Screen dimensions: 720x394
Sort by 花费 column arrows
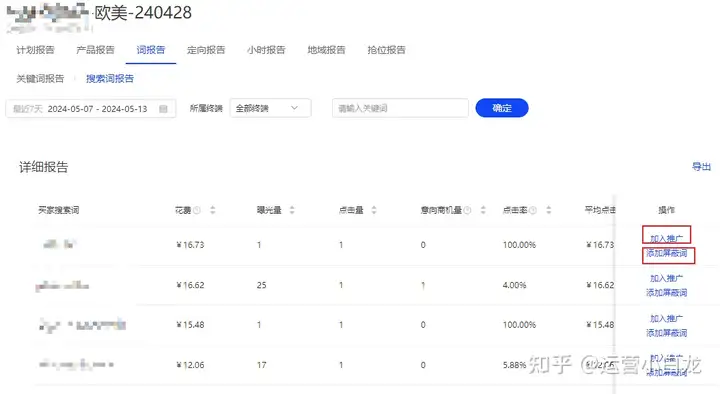click(213, 210)
